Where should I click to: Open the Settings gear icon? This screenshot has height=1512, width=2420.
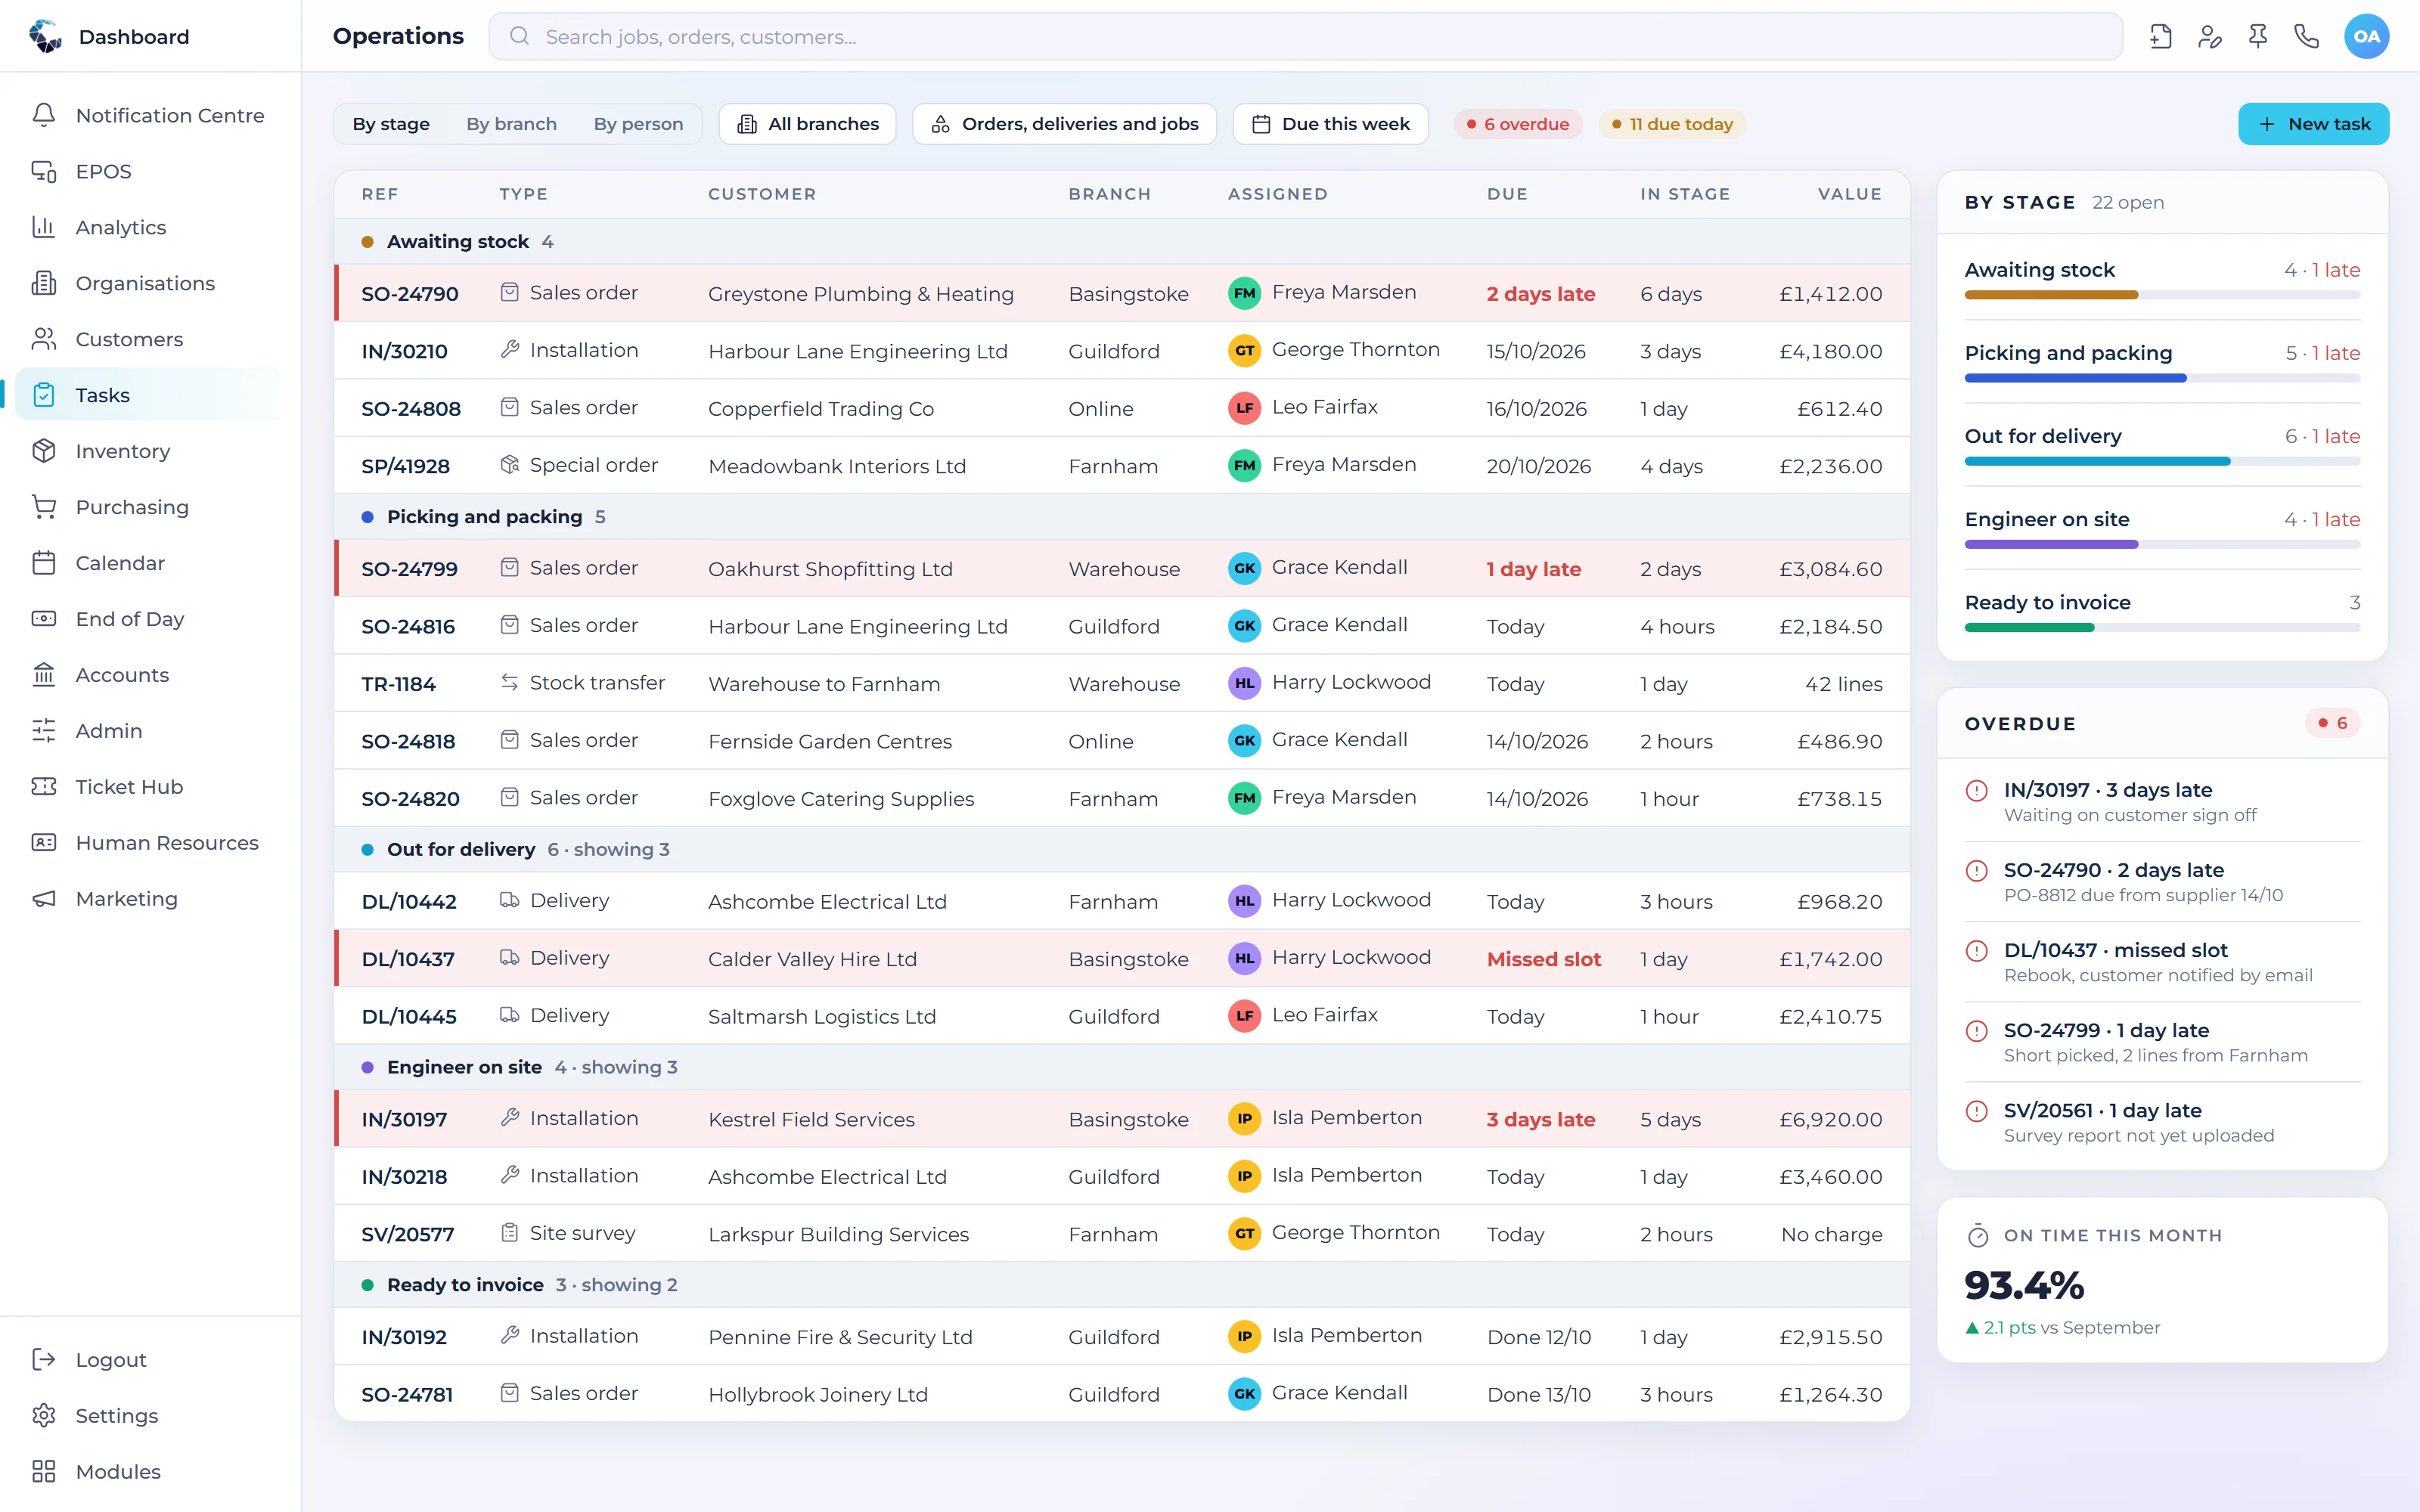point(44,1415)
